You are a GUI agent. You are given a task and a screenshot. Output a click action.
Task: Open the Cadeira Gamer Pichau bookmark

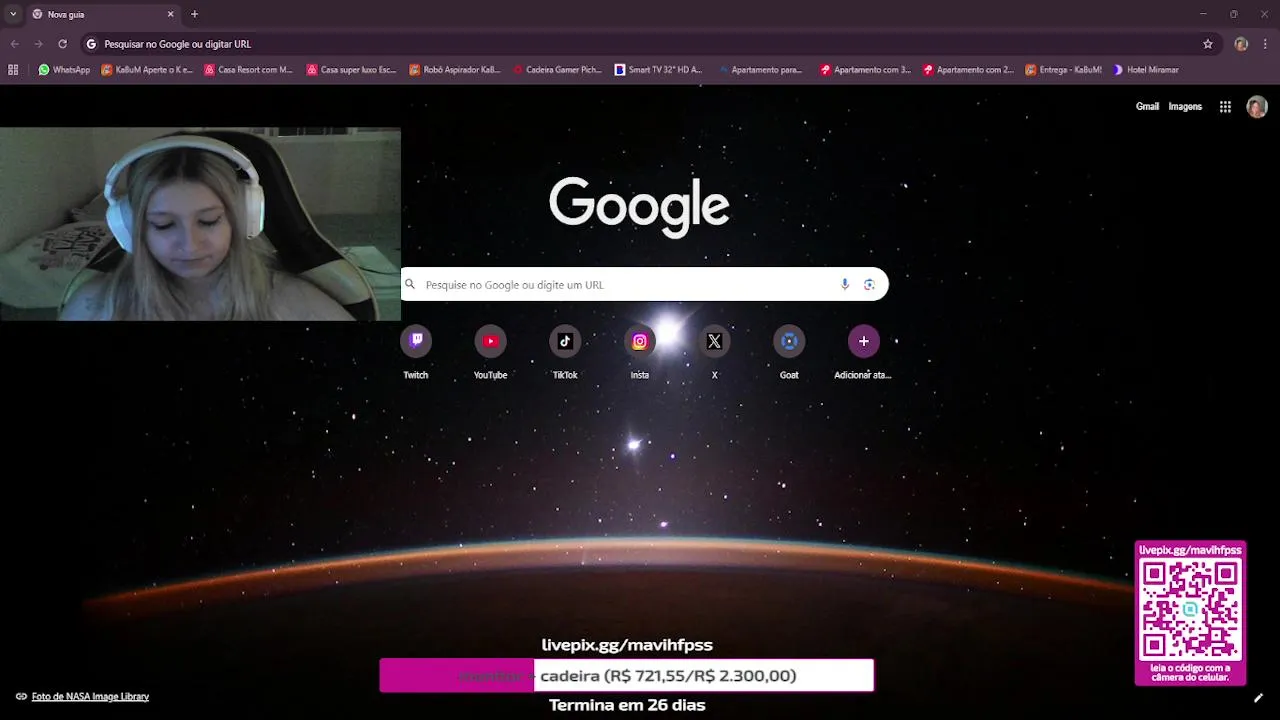coord(558,70)
